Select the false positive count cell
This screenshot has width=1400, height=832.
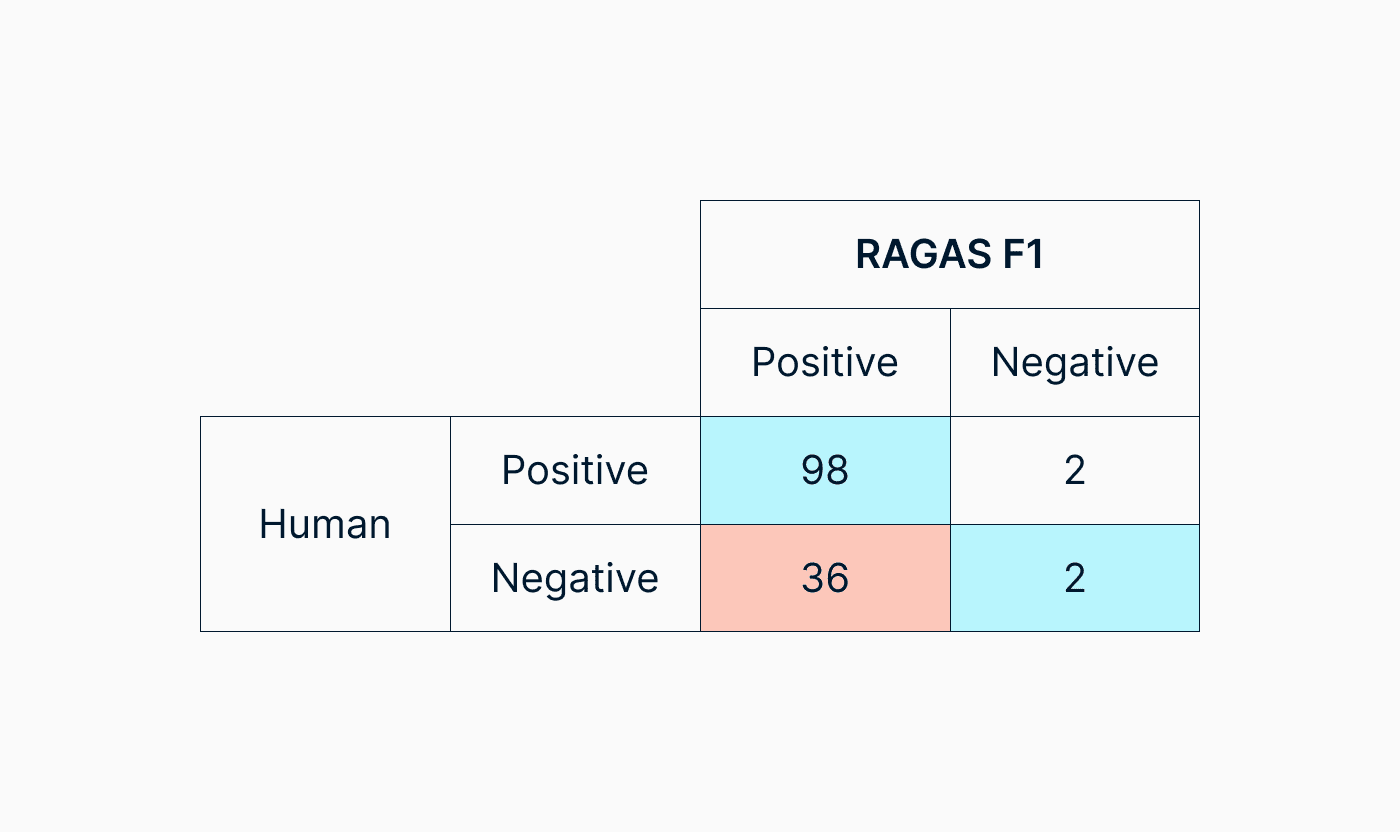coord(825,578)
